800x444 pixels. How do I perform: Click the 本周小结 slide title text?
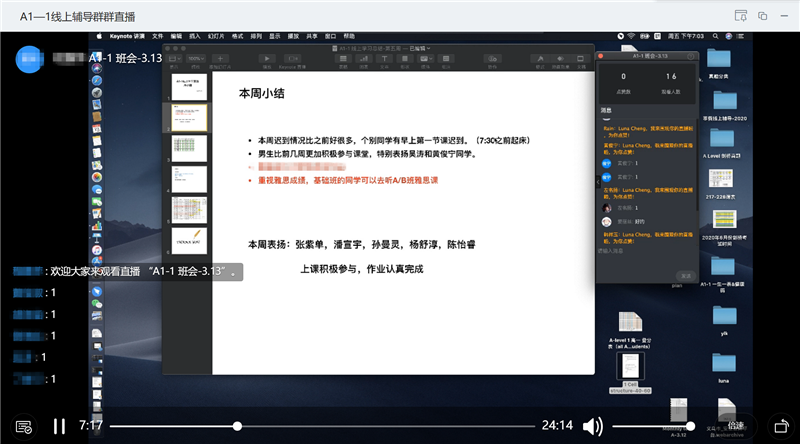tap(260, 93)
